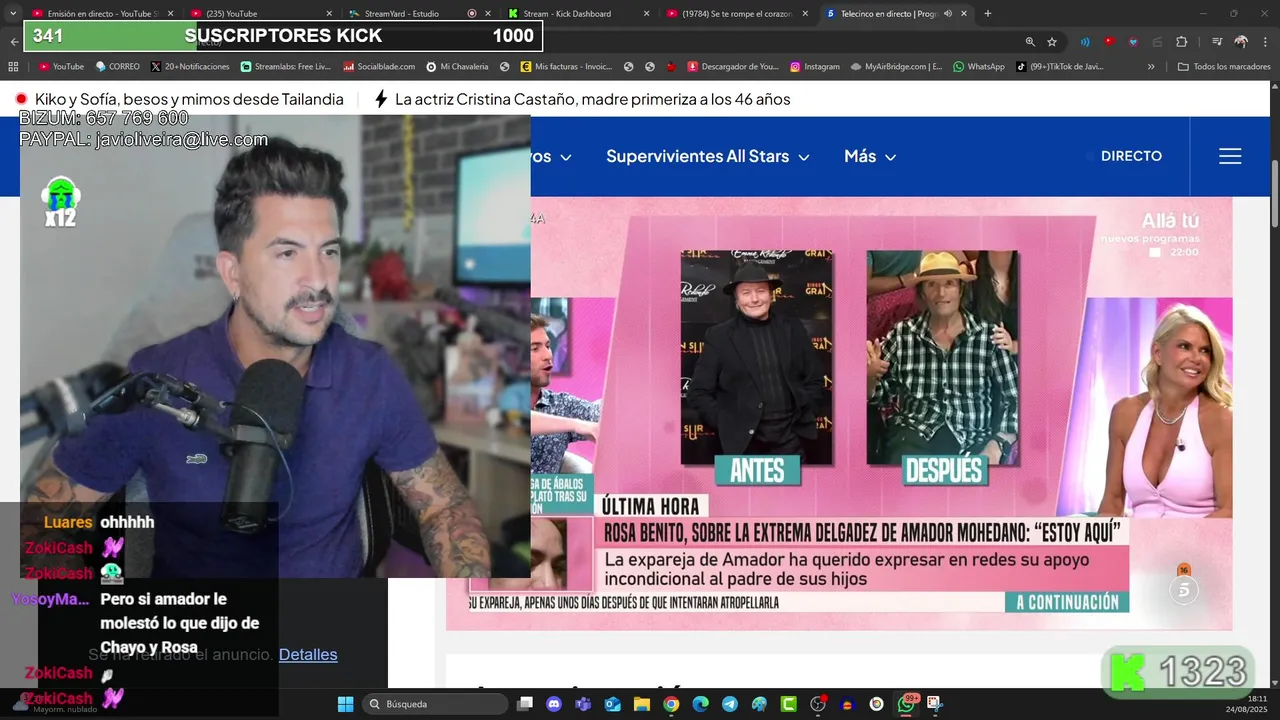Open the Instagram bookmark
1280x720 pixels.
[x=815, y=67]
